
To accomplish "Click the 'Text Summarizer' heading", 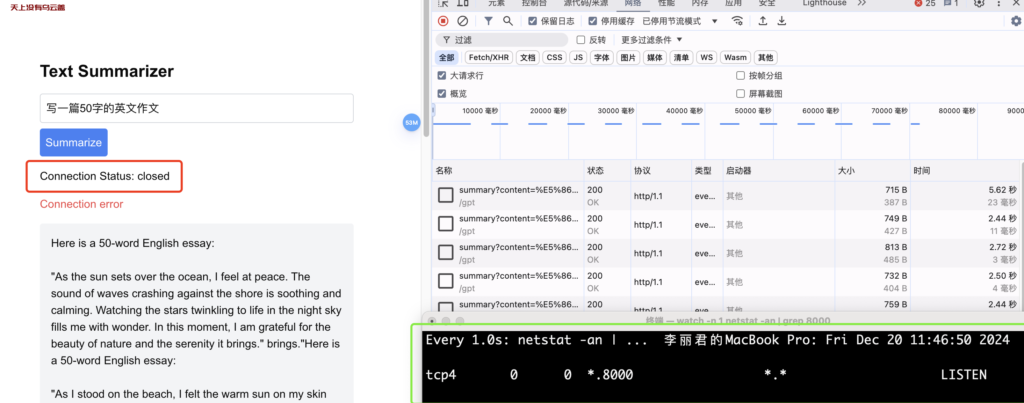I will 107,71.
